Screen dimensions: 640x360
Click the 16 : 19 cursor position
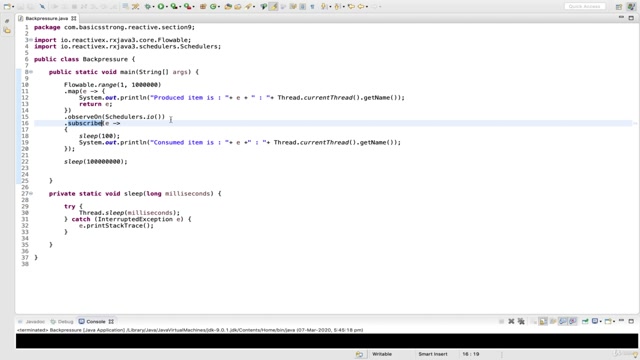click(x=471, y=354)
